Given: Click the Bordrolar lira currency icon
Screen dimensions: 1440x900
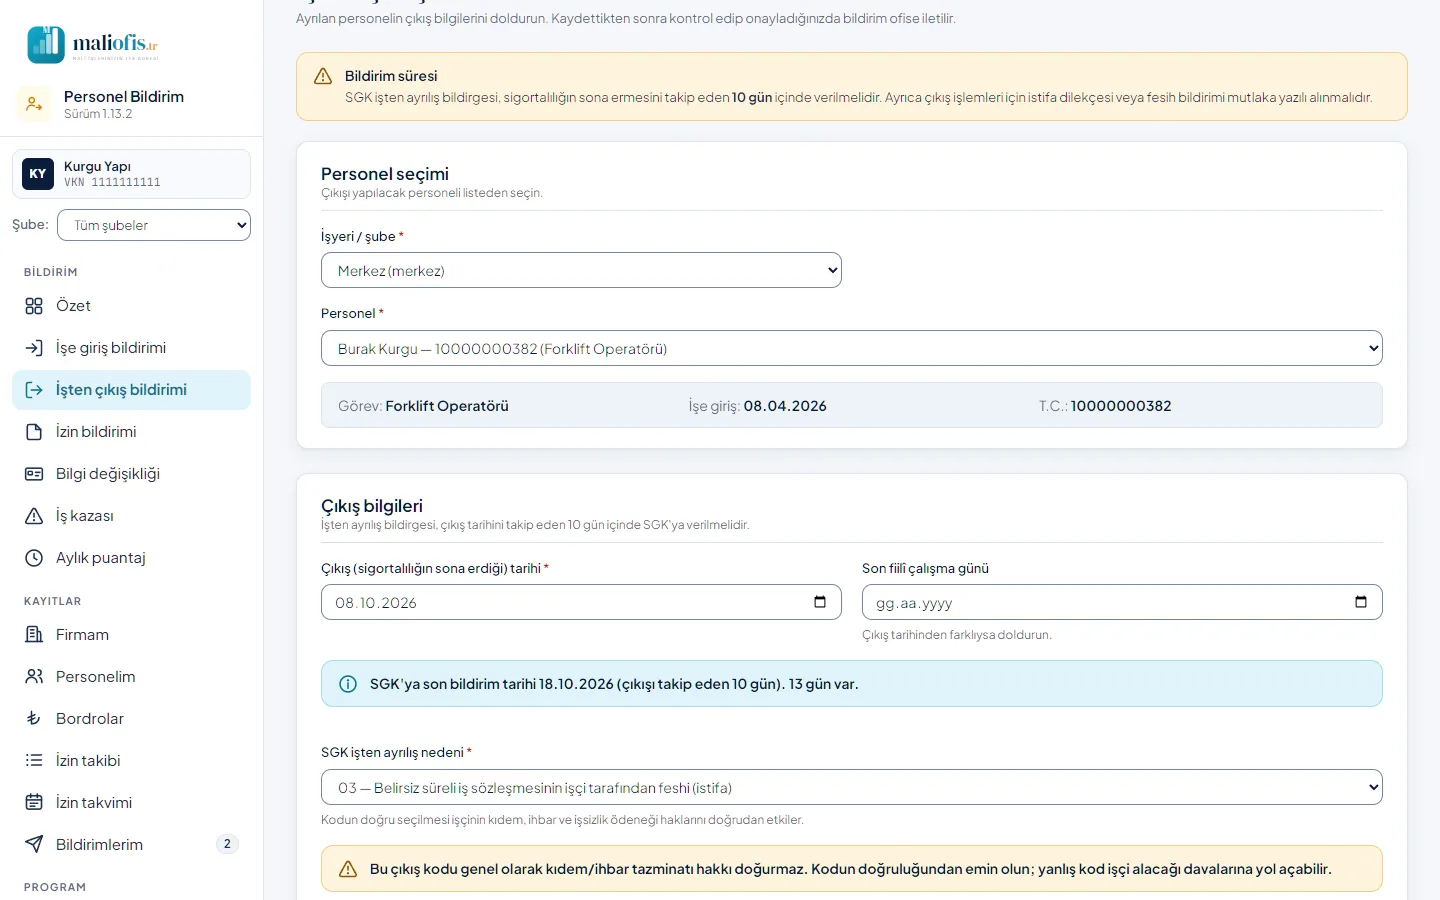Looking at the screenshot, I should 34,719.
